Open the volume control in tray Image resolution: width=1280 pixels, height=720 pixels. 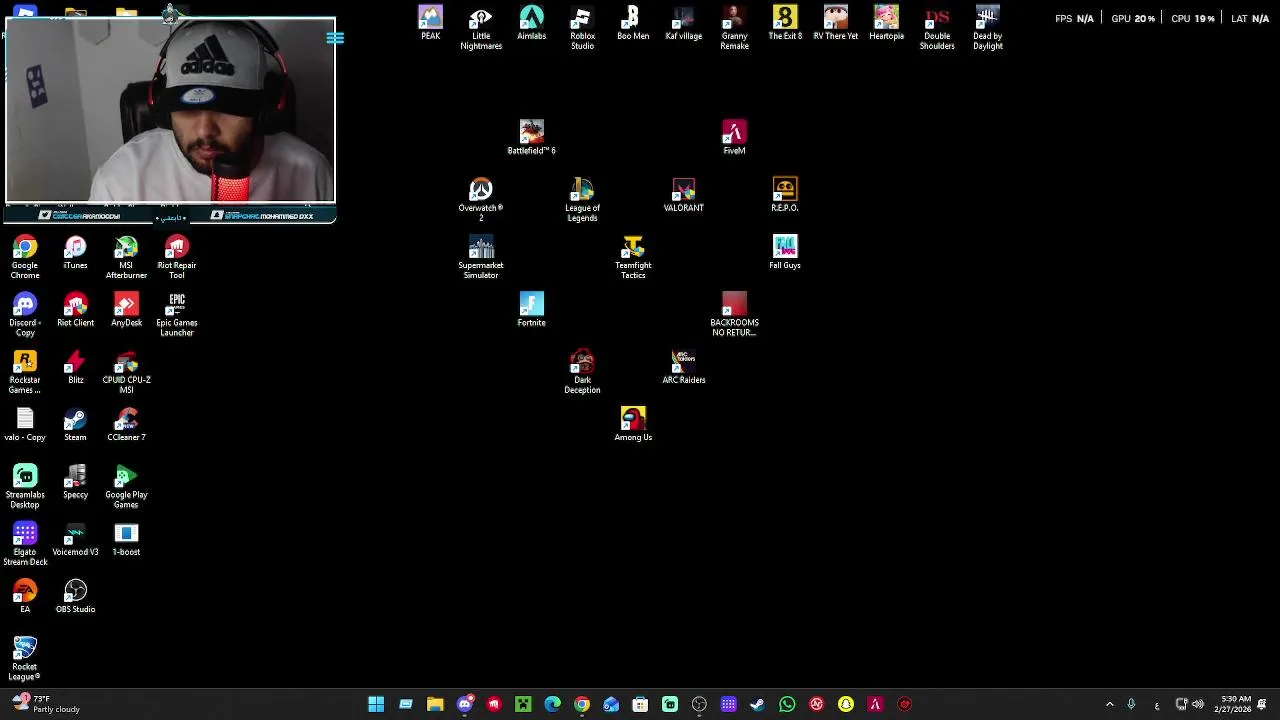click(1198, 704)
